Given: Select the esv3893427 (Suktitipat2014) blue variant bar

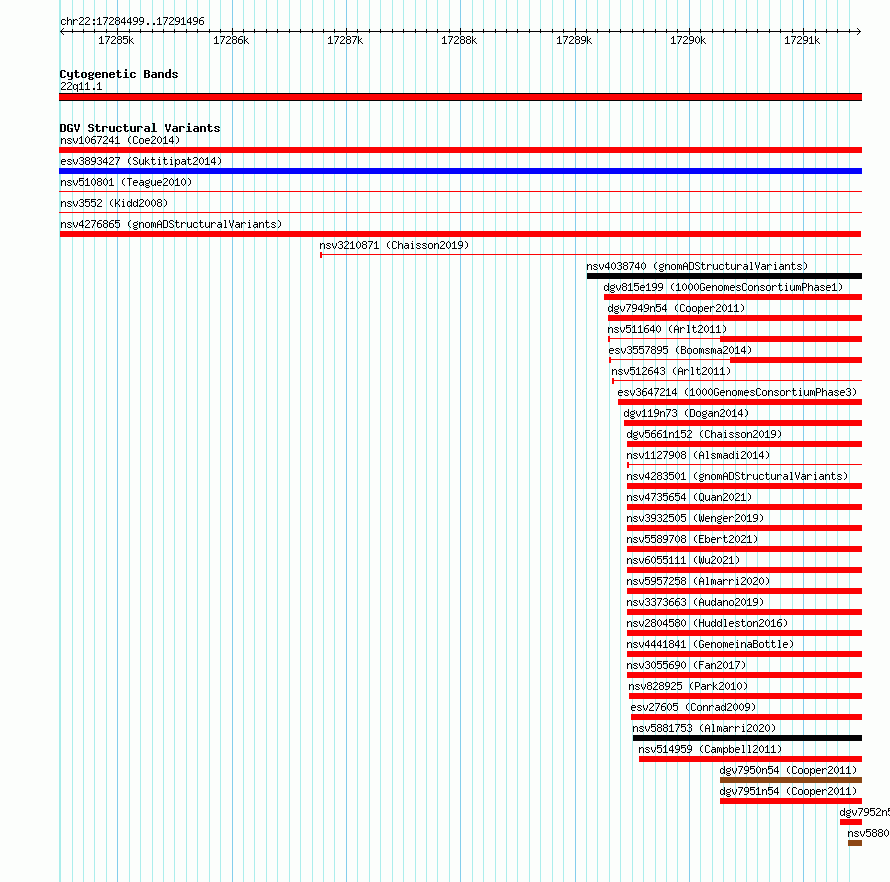Looking at the screenshot, I should click(460, 171).
